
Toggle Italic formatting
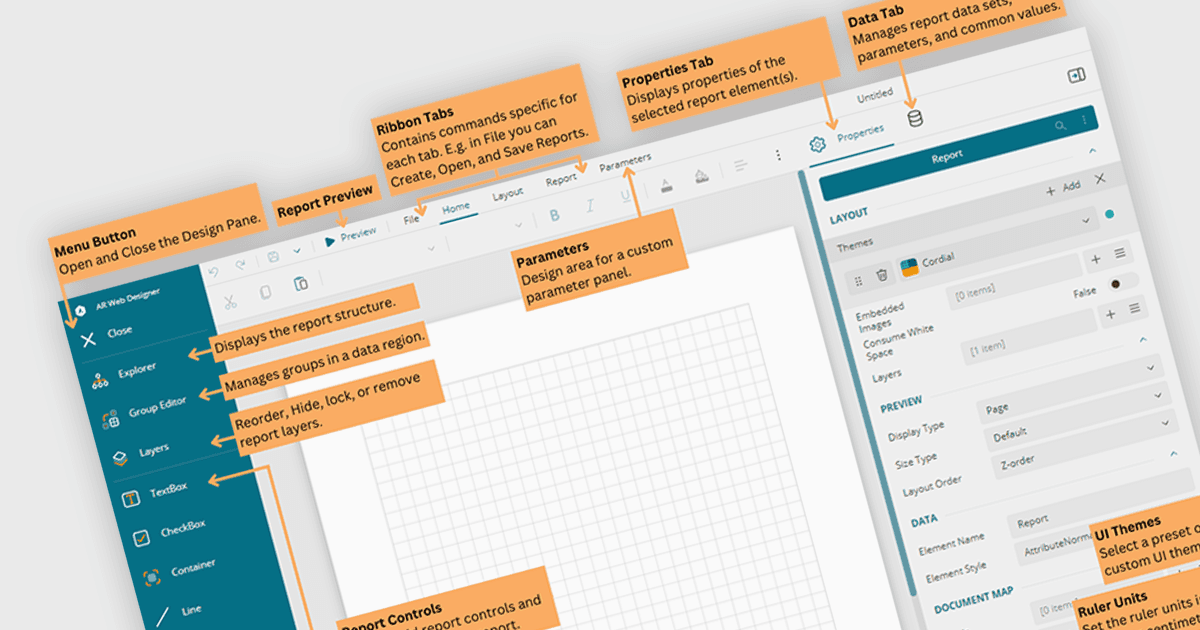tap(590, 206)
